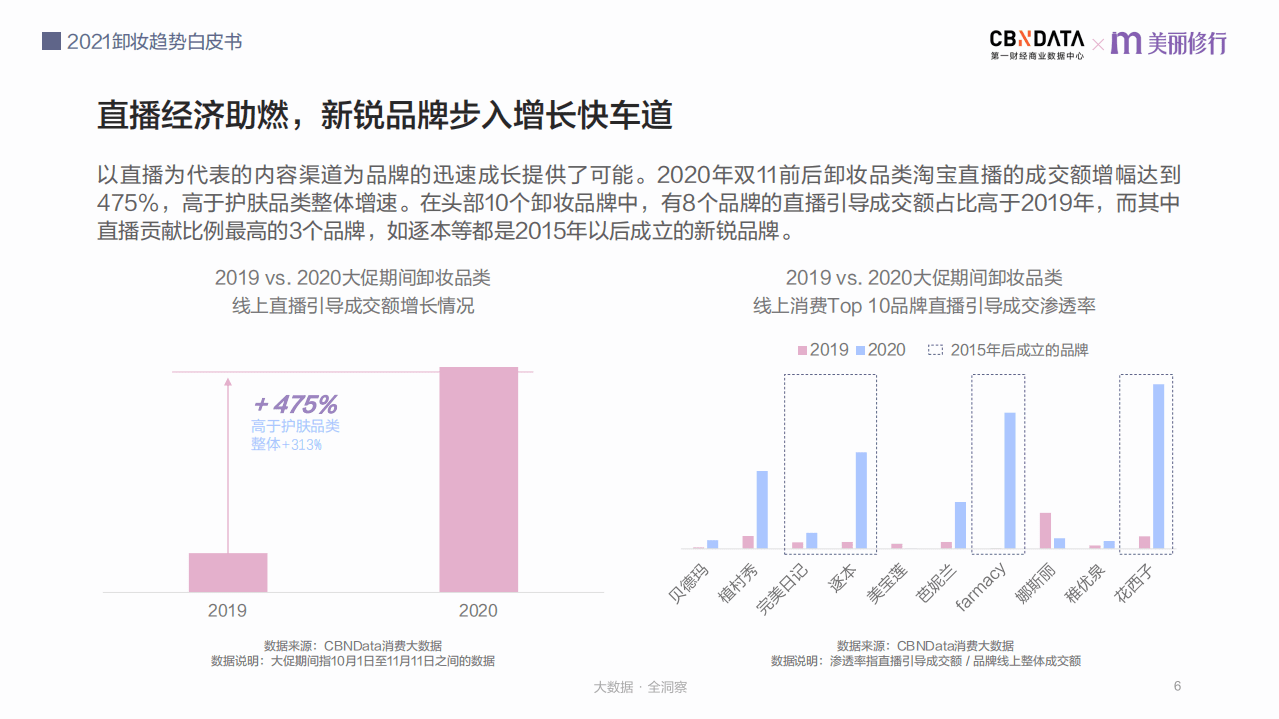Toggle the 2020 legend entry
This screenshot has height=719, width=1279.
(880, 350)
